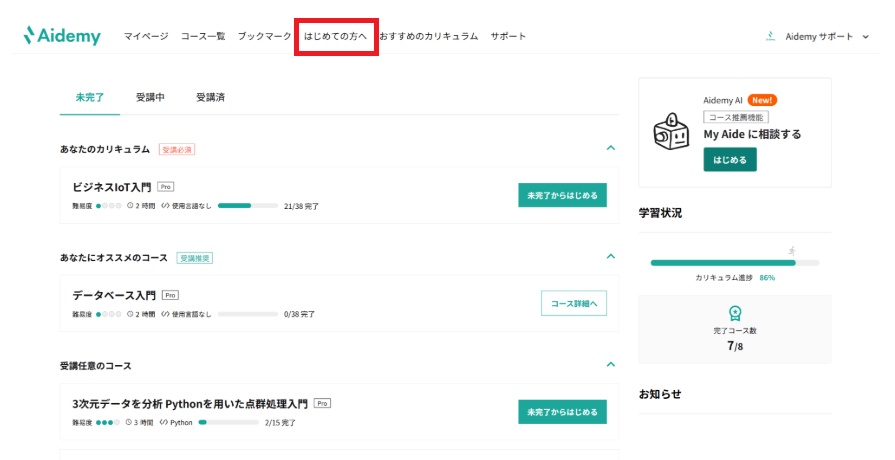
Task: Collapse the あなたのカリキュラム section
Action: point(610,148)
